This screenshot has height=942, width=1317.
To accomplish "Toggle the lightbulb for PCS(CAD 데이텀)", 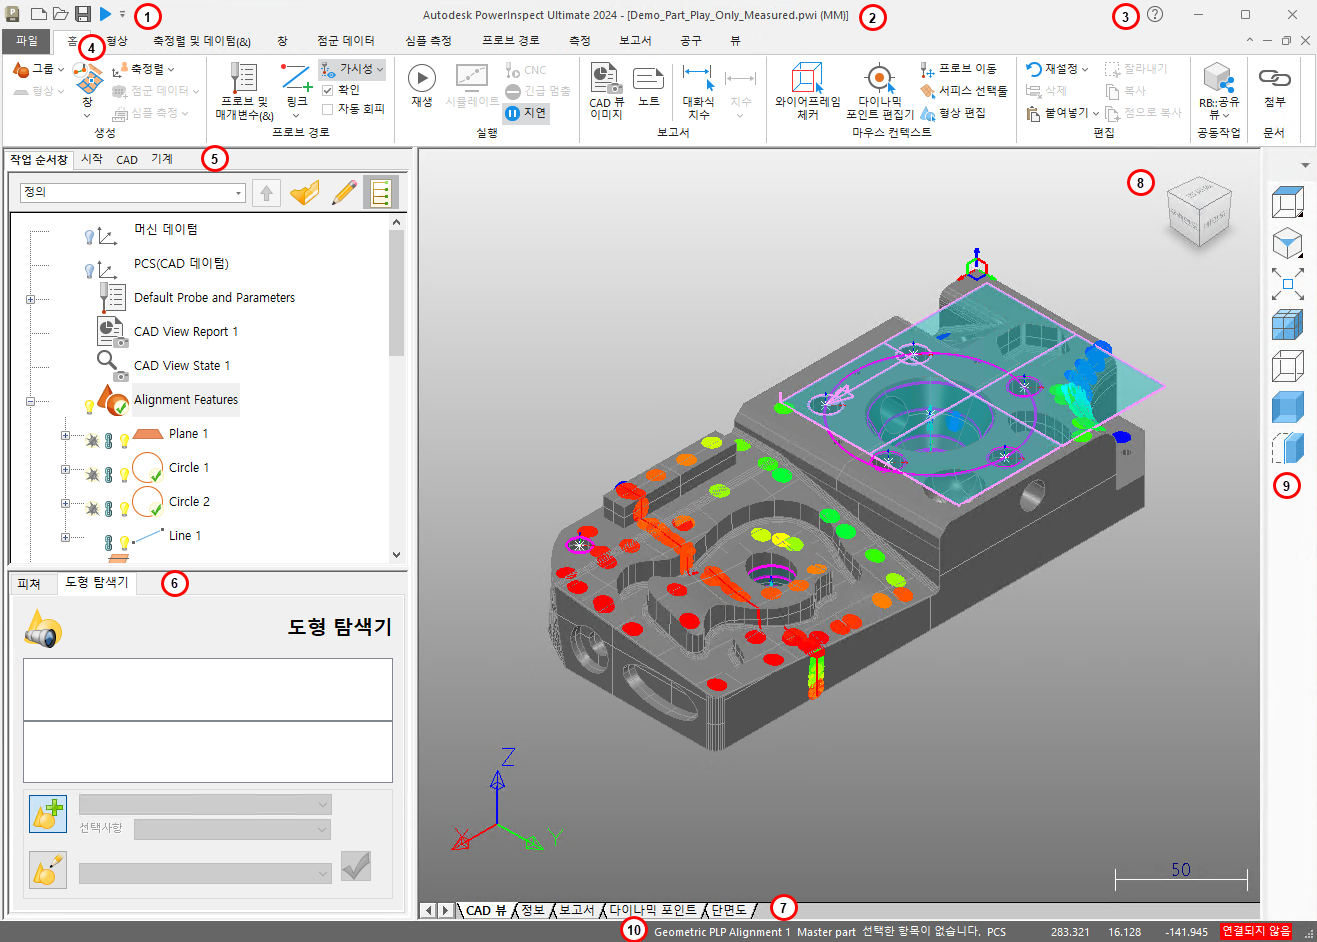I will click(89, 270).
